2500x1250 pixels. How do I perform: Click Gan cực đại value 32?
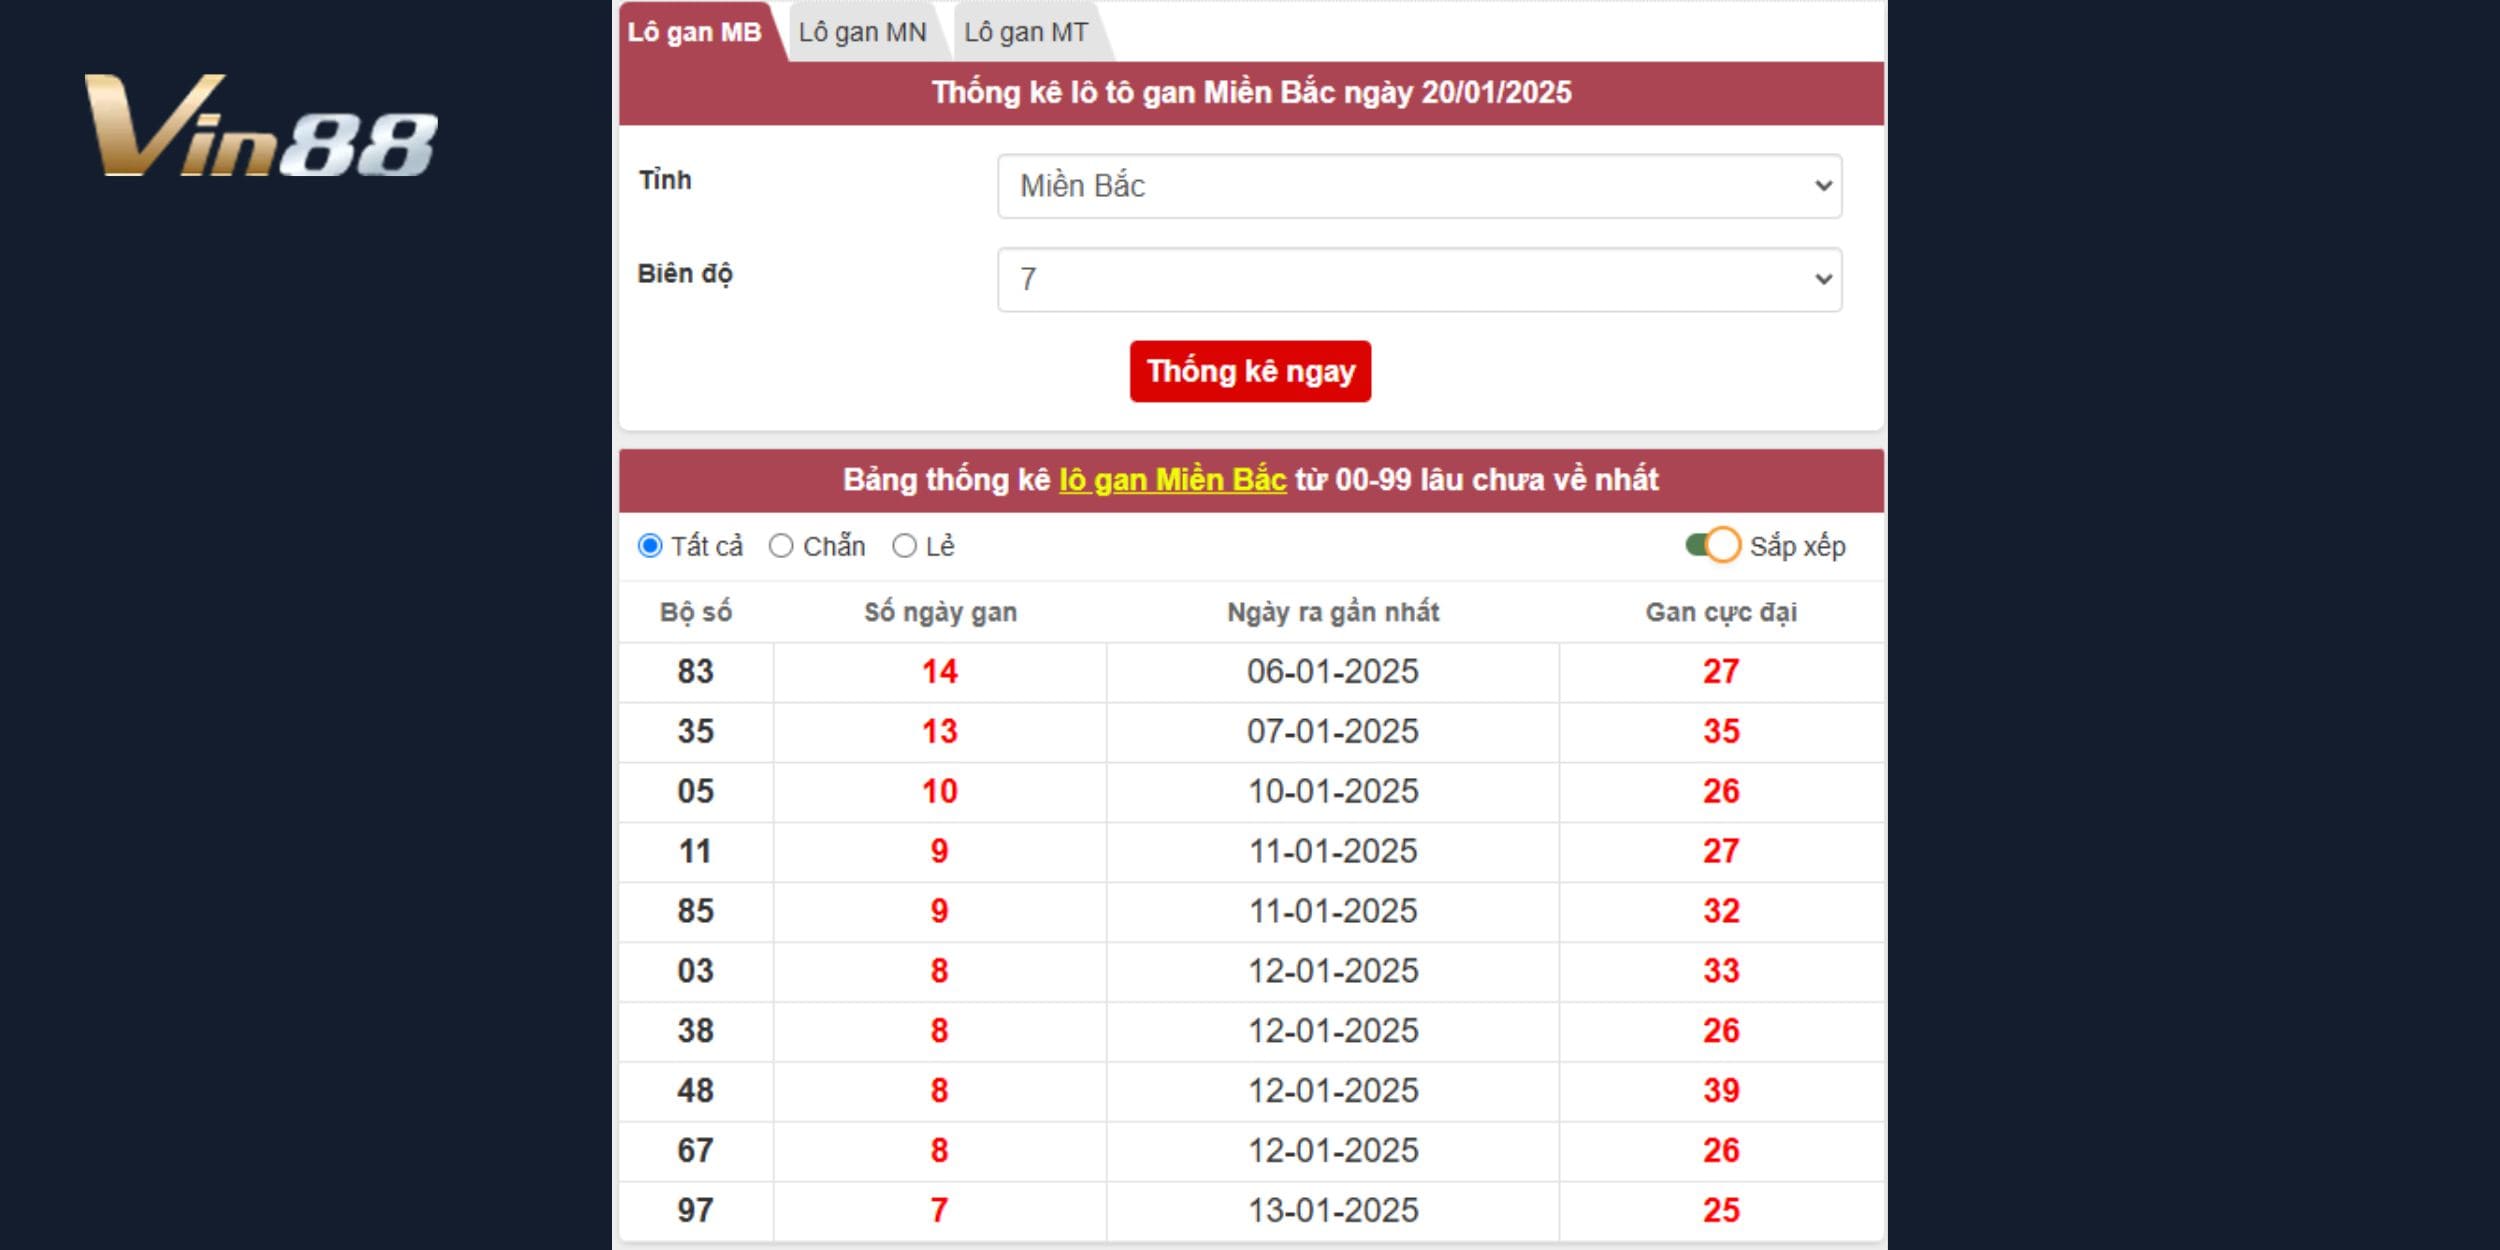click(x=1721, y=911)
